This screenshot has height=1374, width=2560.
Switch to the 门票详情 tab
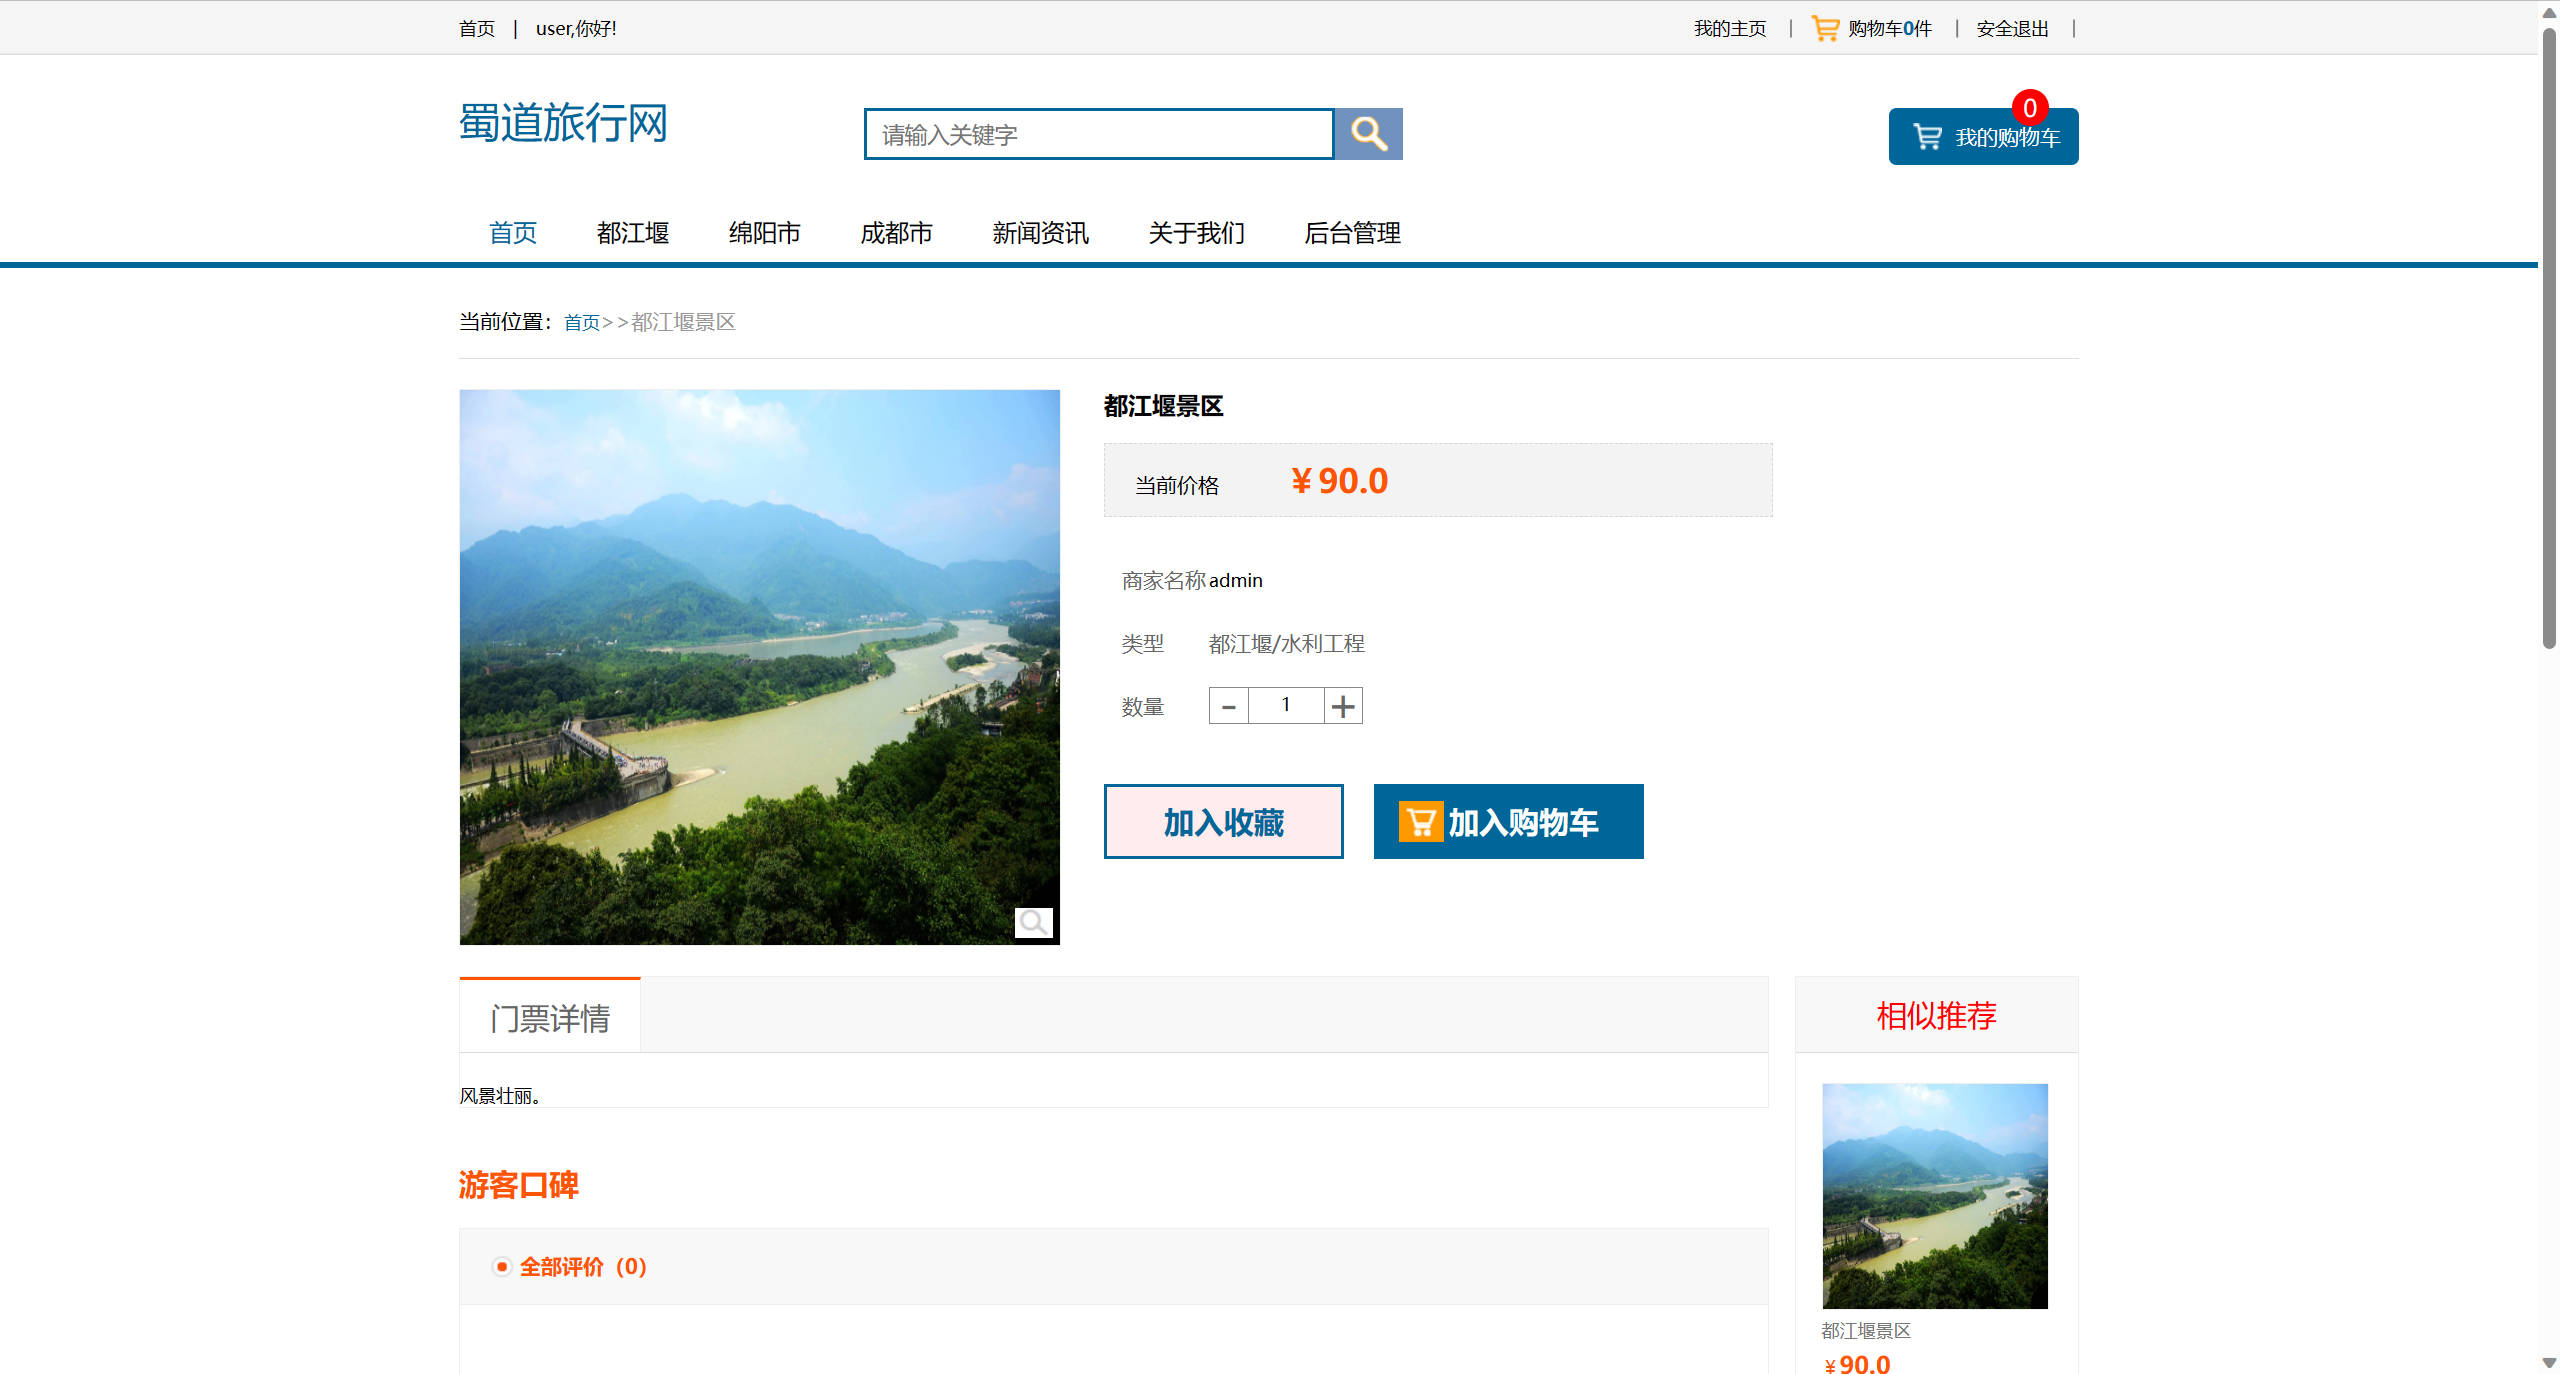pos(549,1015)
